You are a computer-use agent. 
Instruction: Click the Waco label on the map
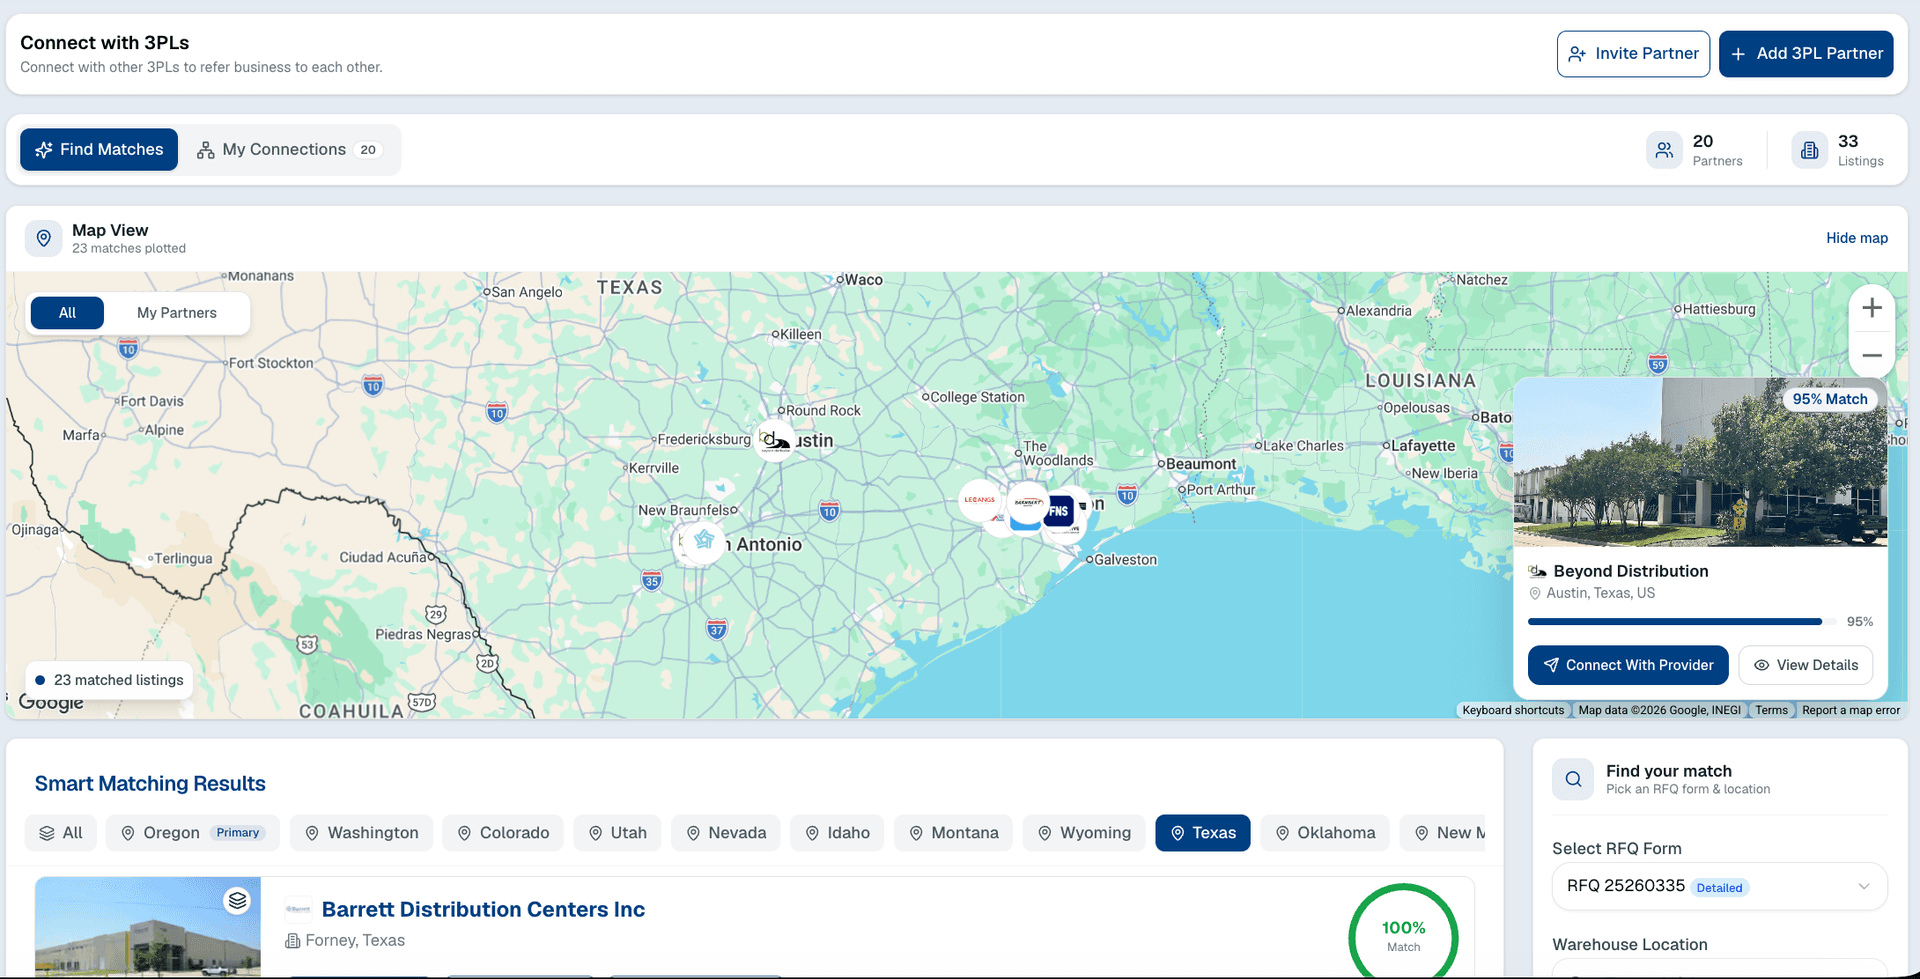(863, 280)
